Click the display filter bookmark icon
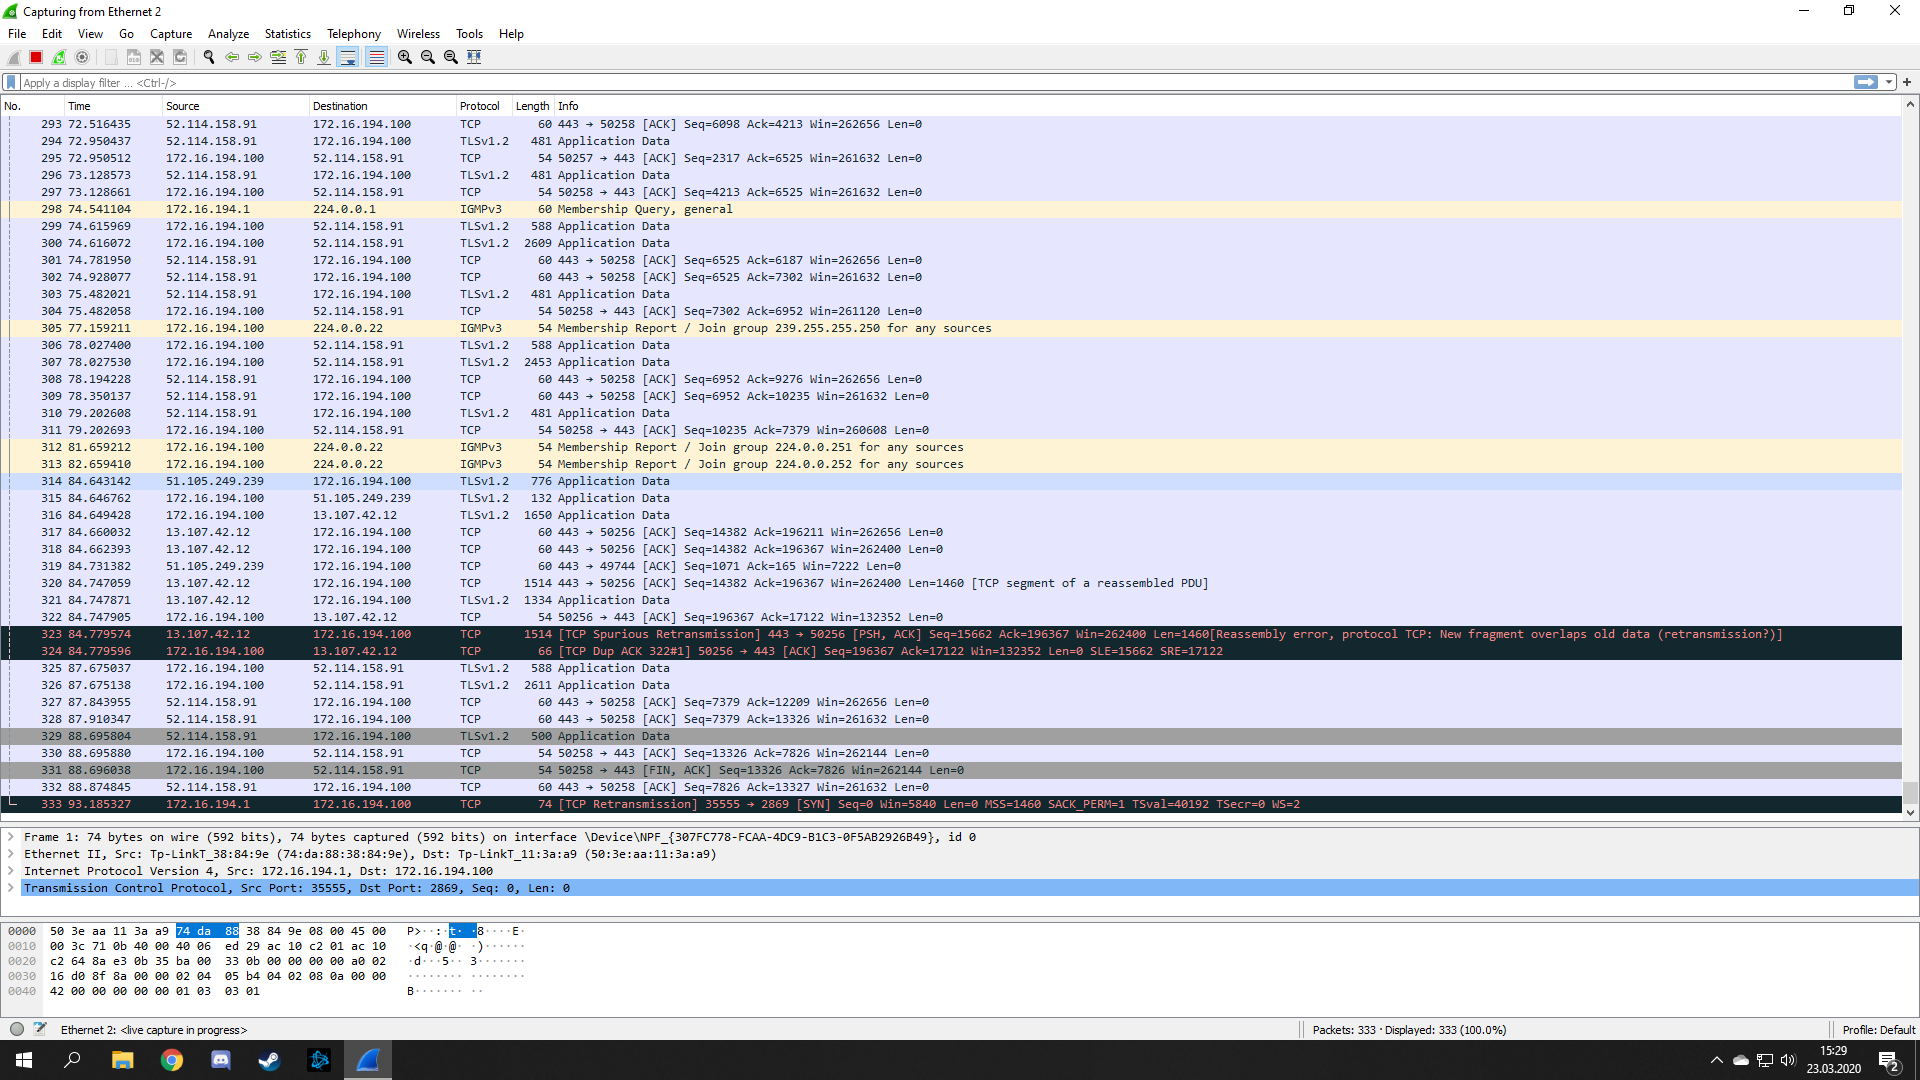This screenshot has width=1920, height=1080. pyautogui.click(x=11, y=83)
